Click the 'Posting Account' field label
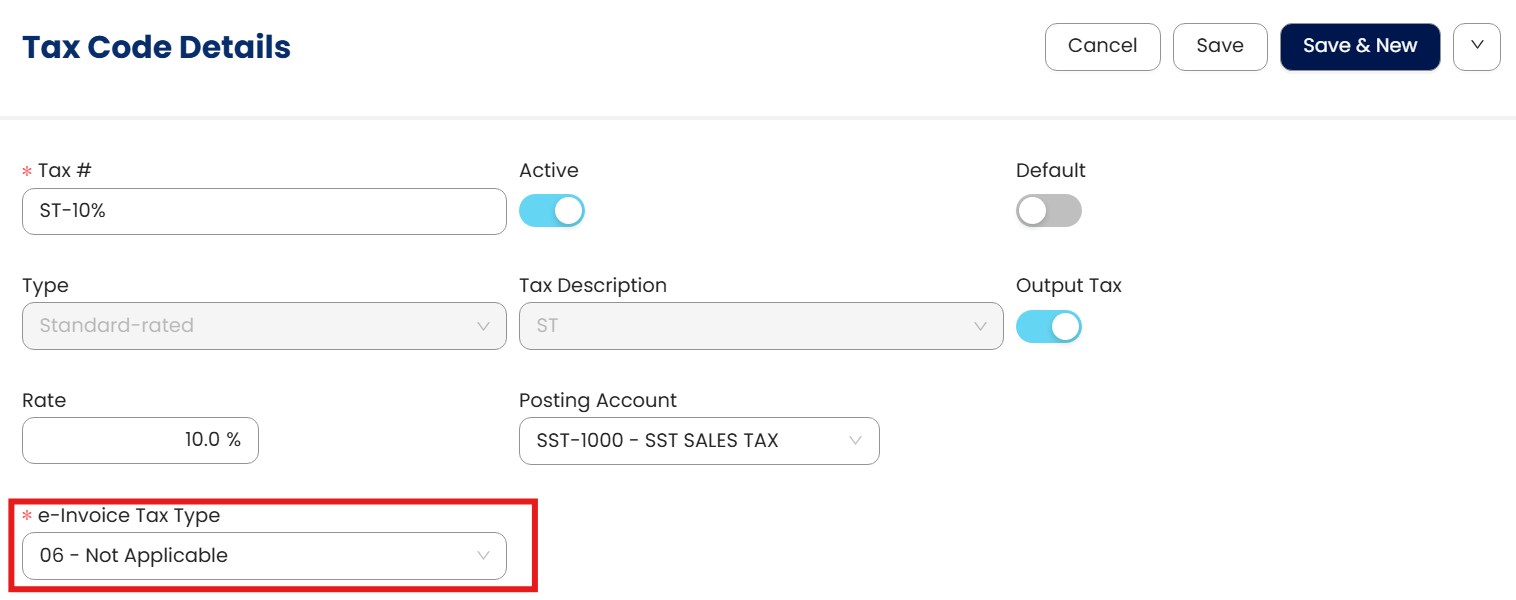The image size is (1516, 600). (597, 400)
